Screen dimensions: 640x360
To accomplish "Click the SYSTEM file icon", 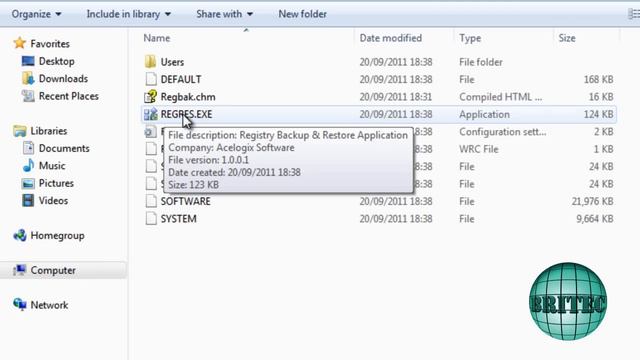I will [x=151, y=219].
